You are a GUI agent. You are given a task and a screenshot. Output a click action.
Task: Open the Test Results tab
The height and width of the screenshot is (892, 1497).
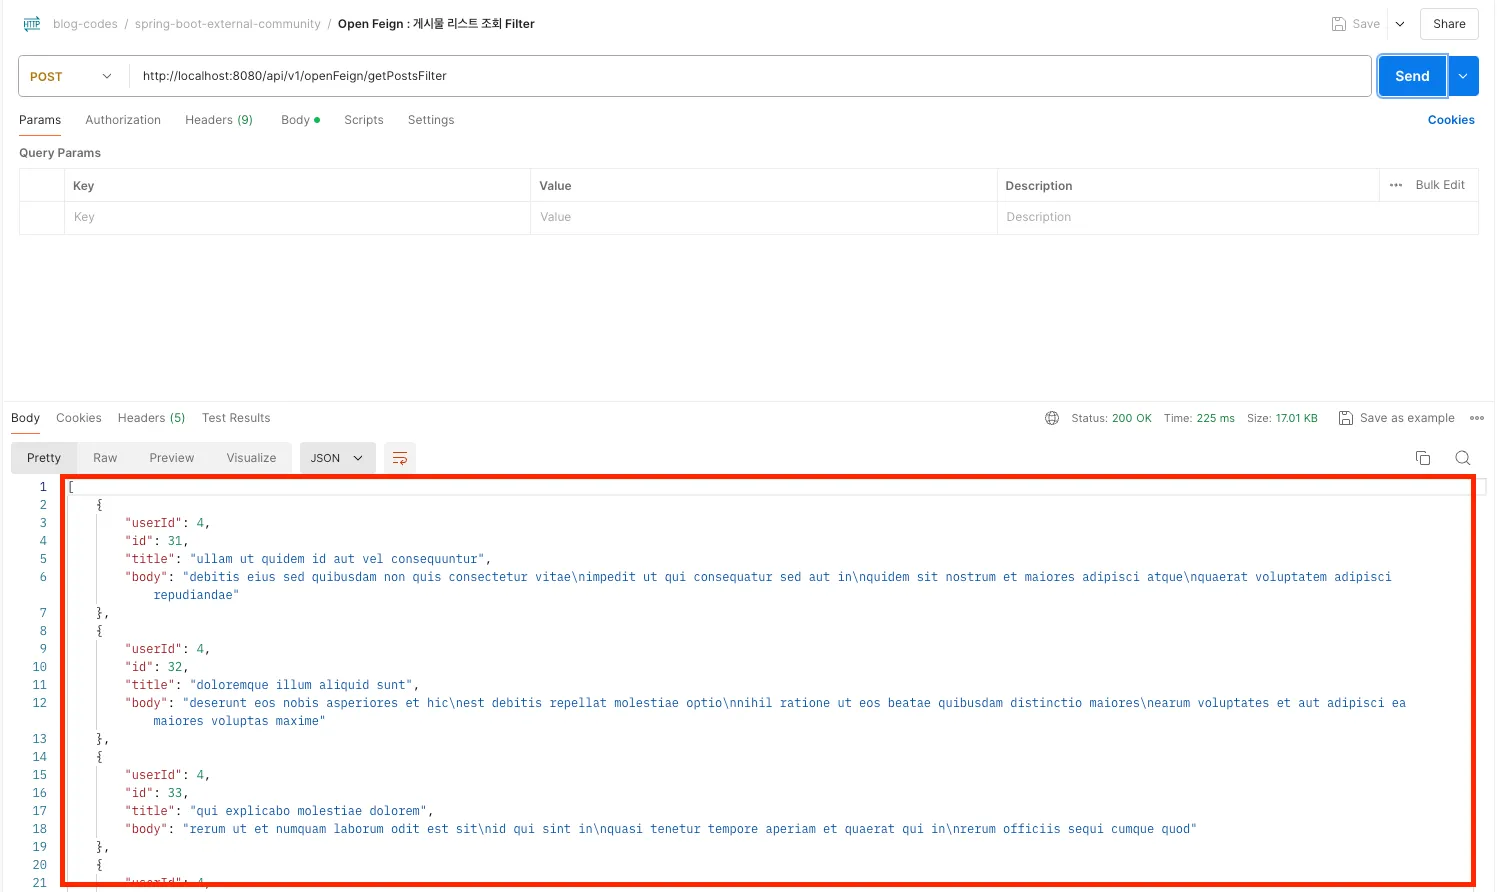[x=236, y=418]
